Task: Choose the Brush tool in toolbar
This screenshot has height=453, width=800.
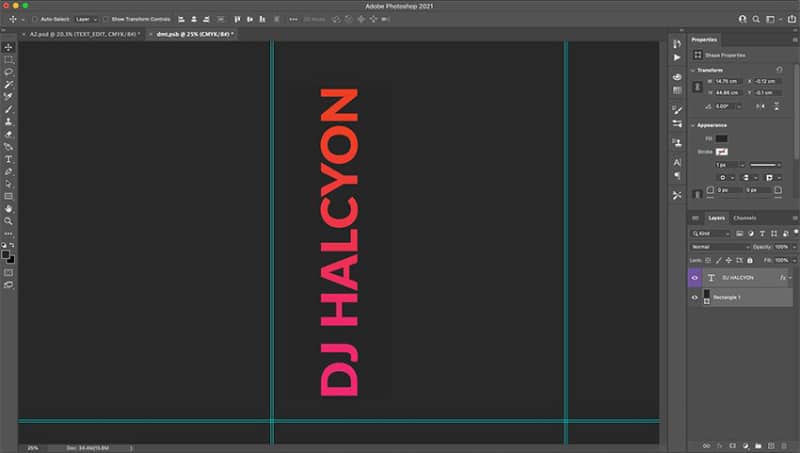Action: pyautogui.click(x=9, y=109)
